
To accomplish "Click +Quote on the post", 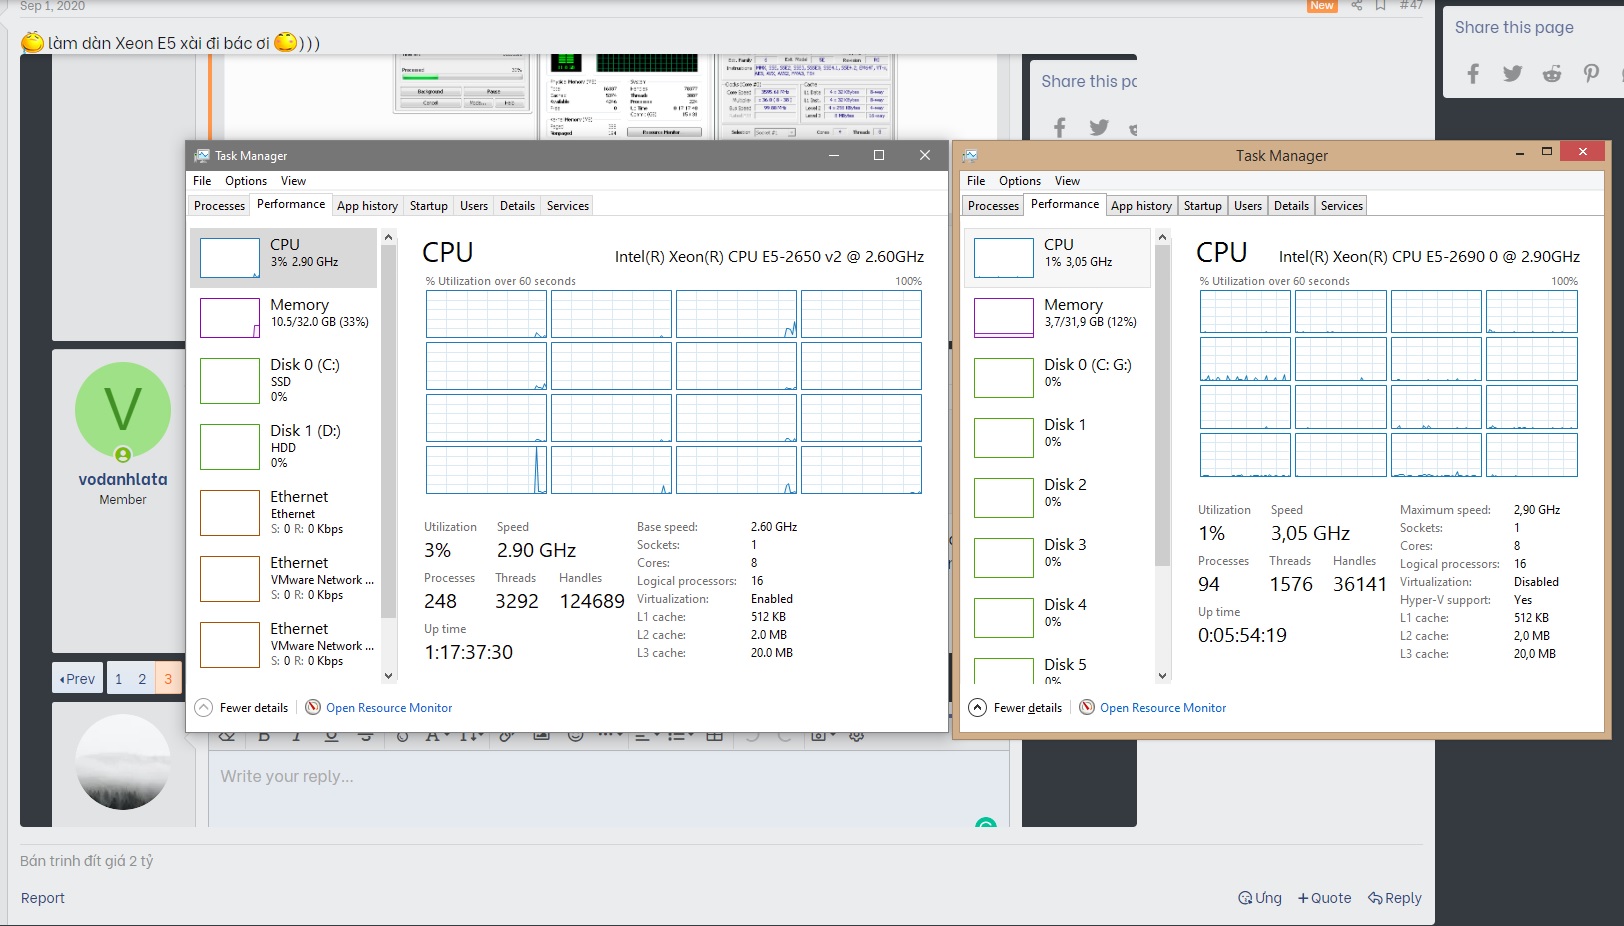I will click(1324, 898).
